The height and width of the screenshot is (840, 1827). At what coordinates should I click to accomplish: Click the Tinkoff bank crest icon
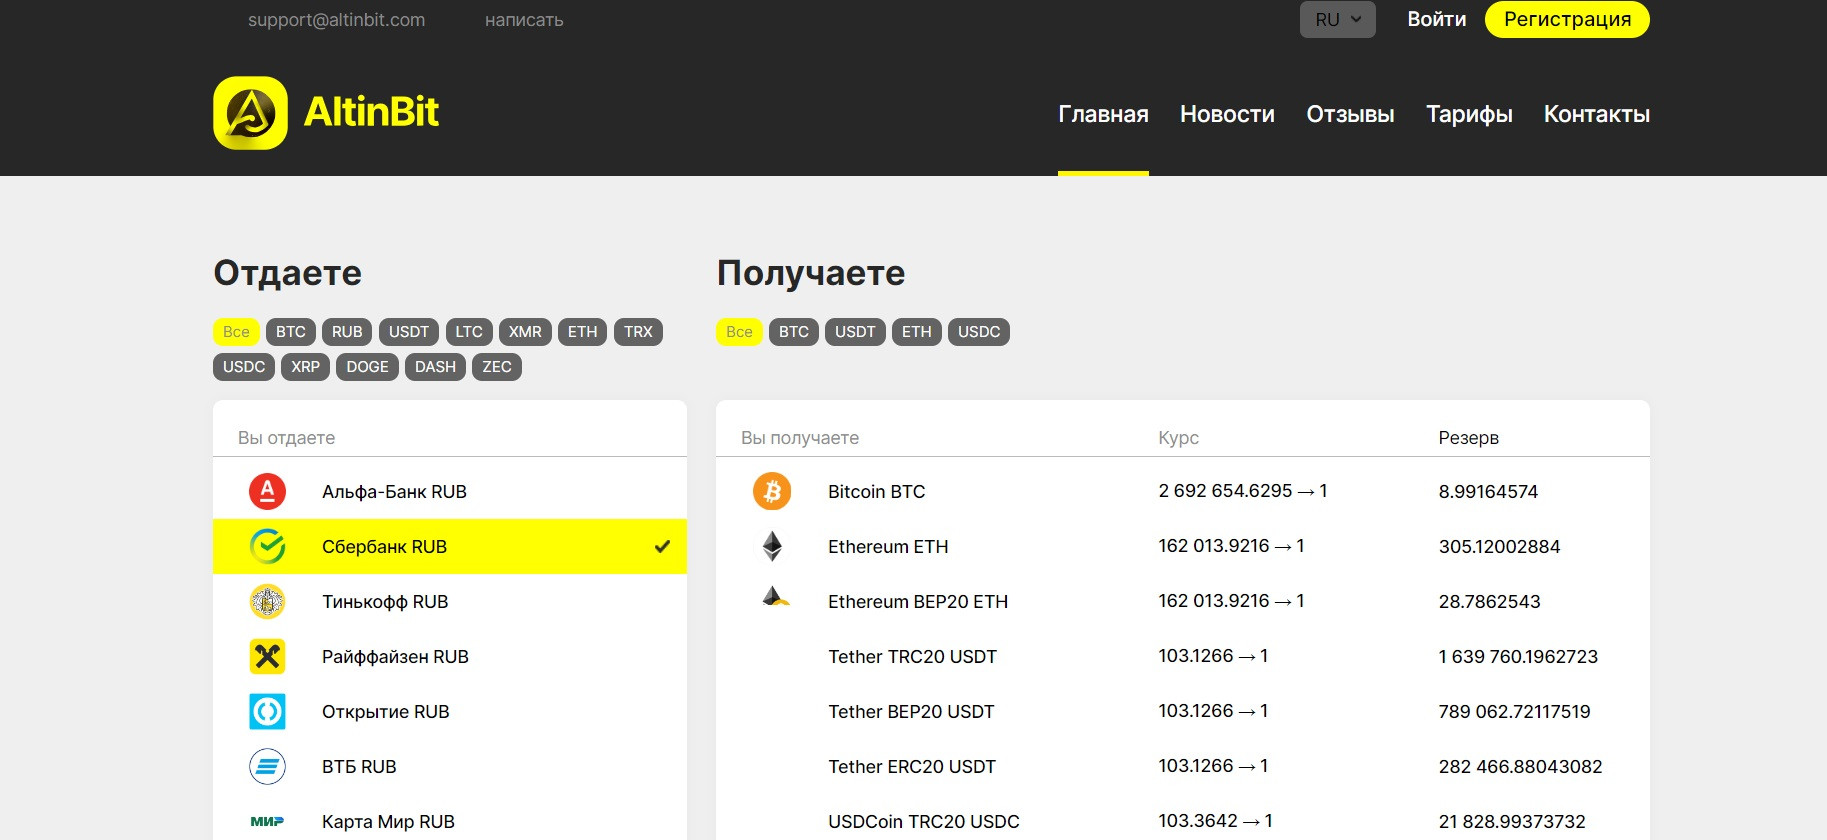pyautogui.click(x=267, y=601)
